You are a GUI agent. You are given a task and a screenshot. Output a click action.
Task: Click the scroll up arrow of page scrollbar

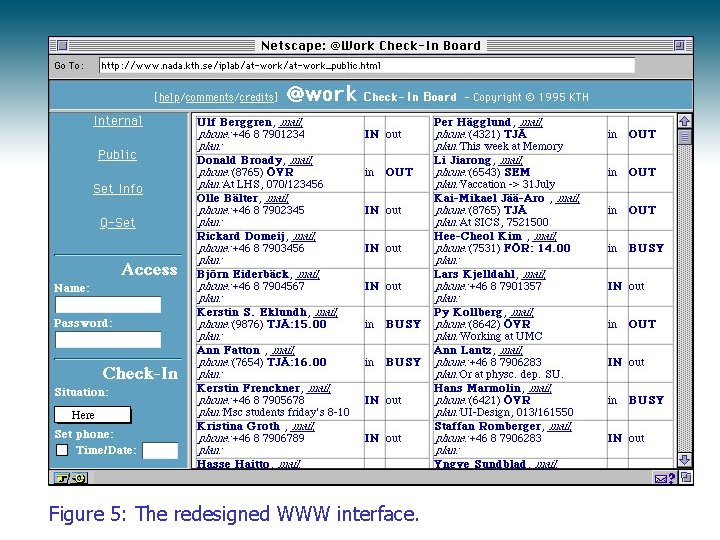pos(684,121)
